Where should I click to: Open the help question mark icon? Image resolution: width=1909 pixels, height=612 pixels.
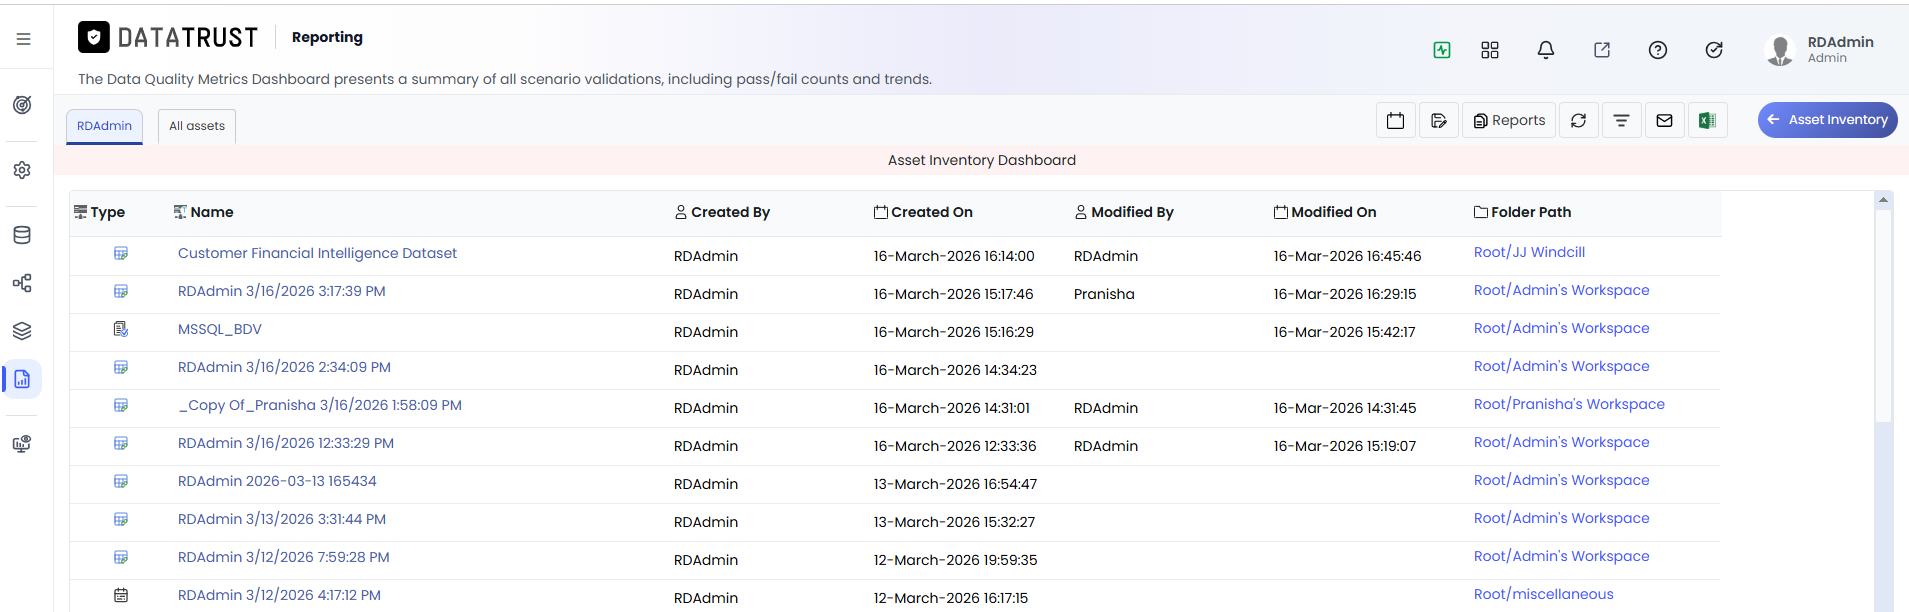1658,50
